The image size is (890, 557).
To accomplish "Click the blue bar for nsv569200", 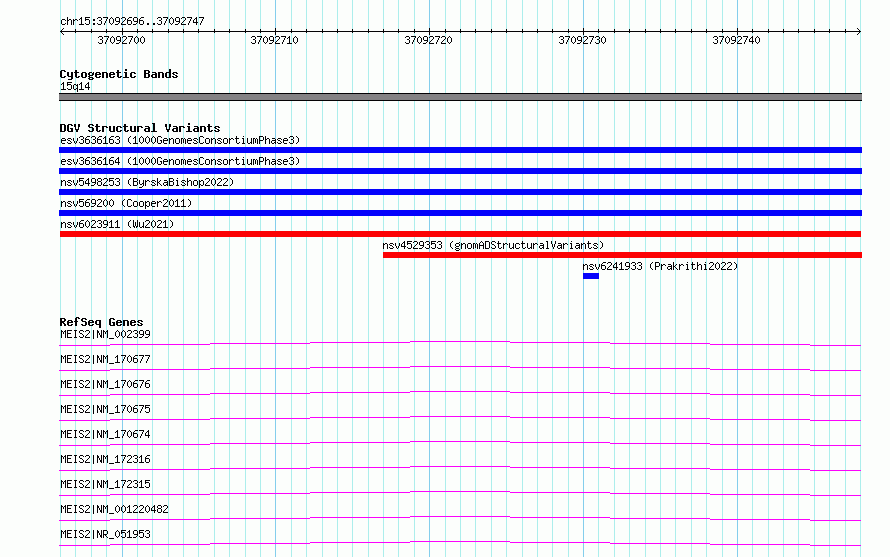I will (460, 213).
